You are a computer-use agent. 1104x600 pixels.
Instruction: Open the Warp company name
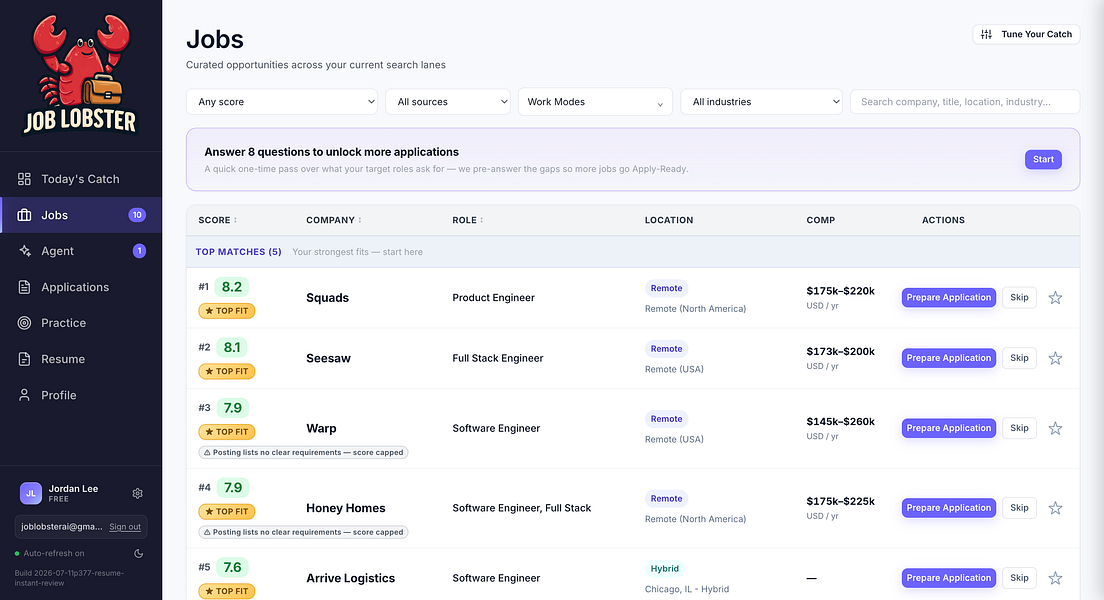coord(321,428)
